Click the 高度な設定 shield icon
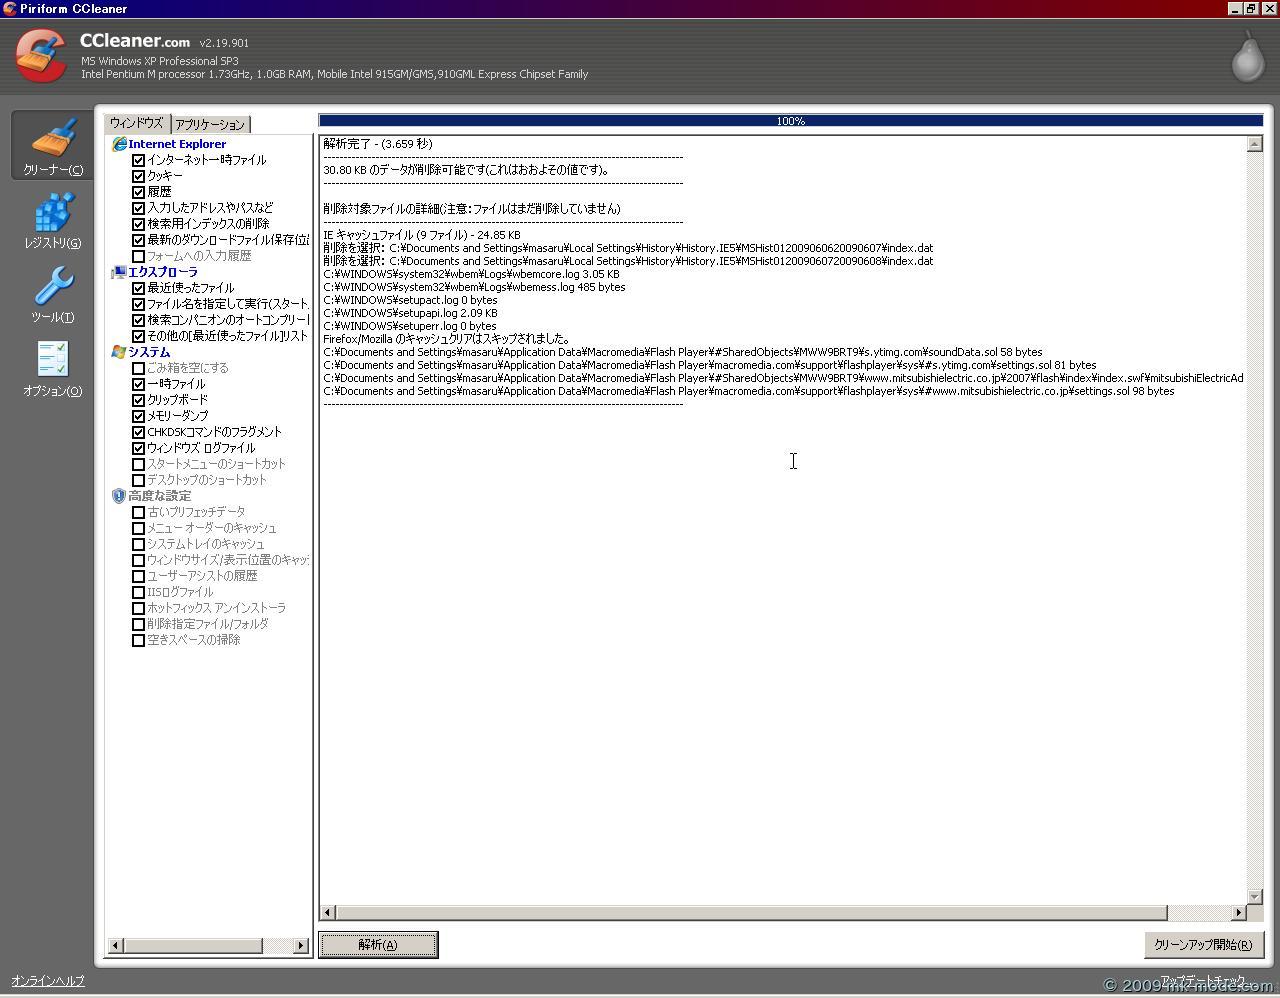This screenshot has width=1280, height=998. (x=119, y=496)
